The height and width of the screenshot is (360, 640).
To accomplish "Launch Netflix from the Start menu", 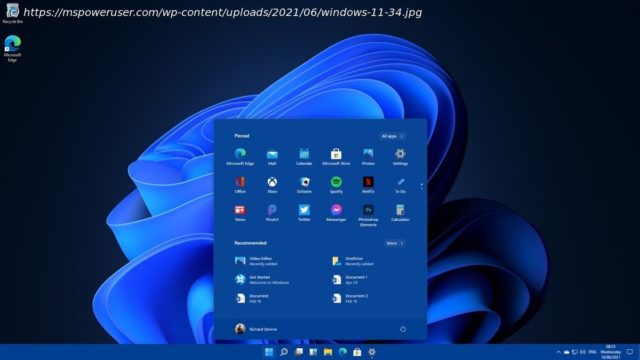I will click(x=368, y=184).
